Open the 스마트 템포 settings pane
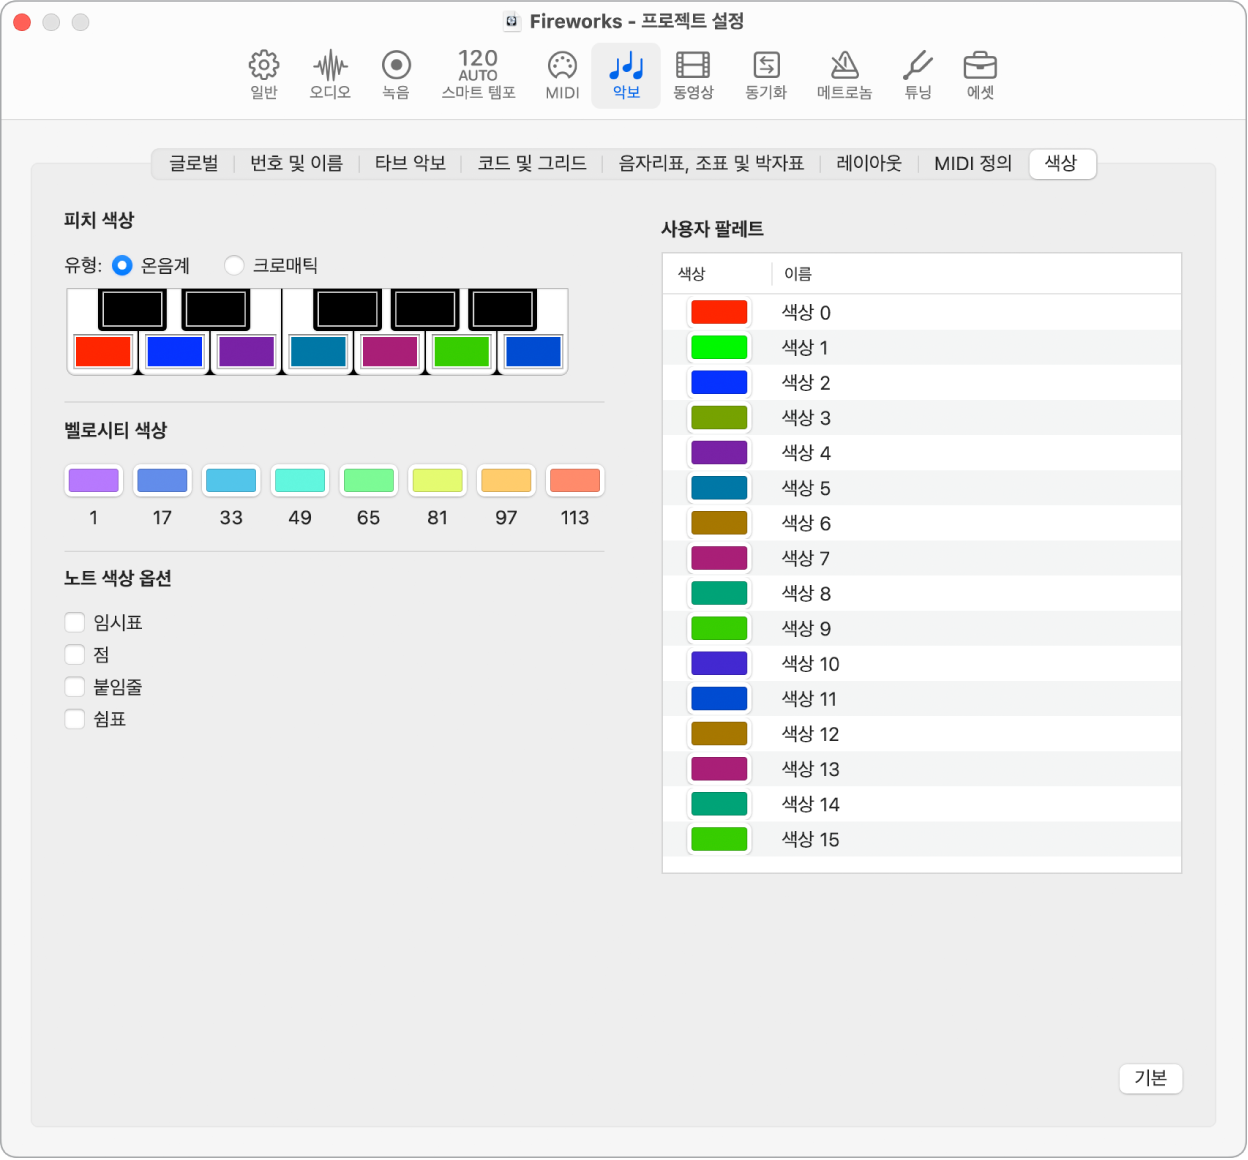This screenshot has height=1160, width=1248. 478,75
